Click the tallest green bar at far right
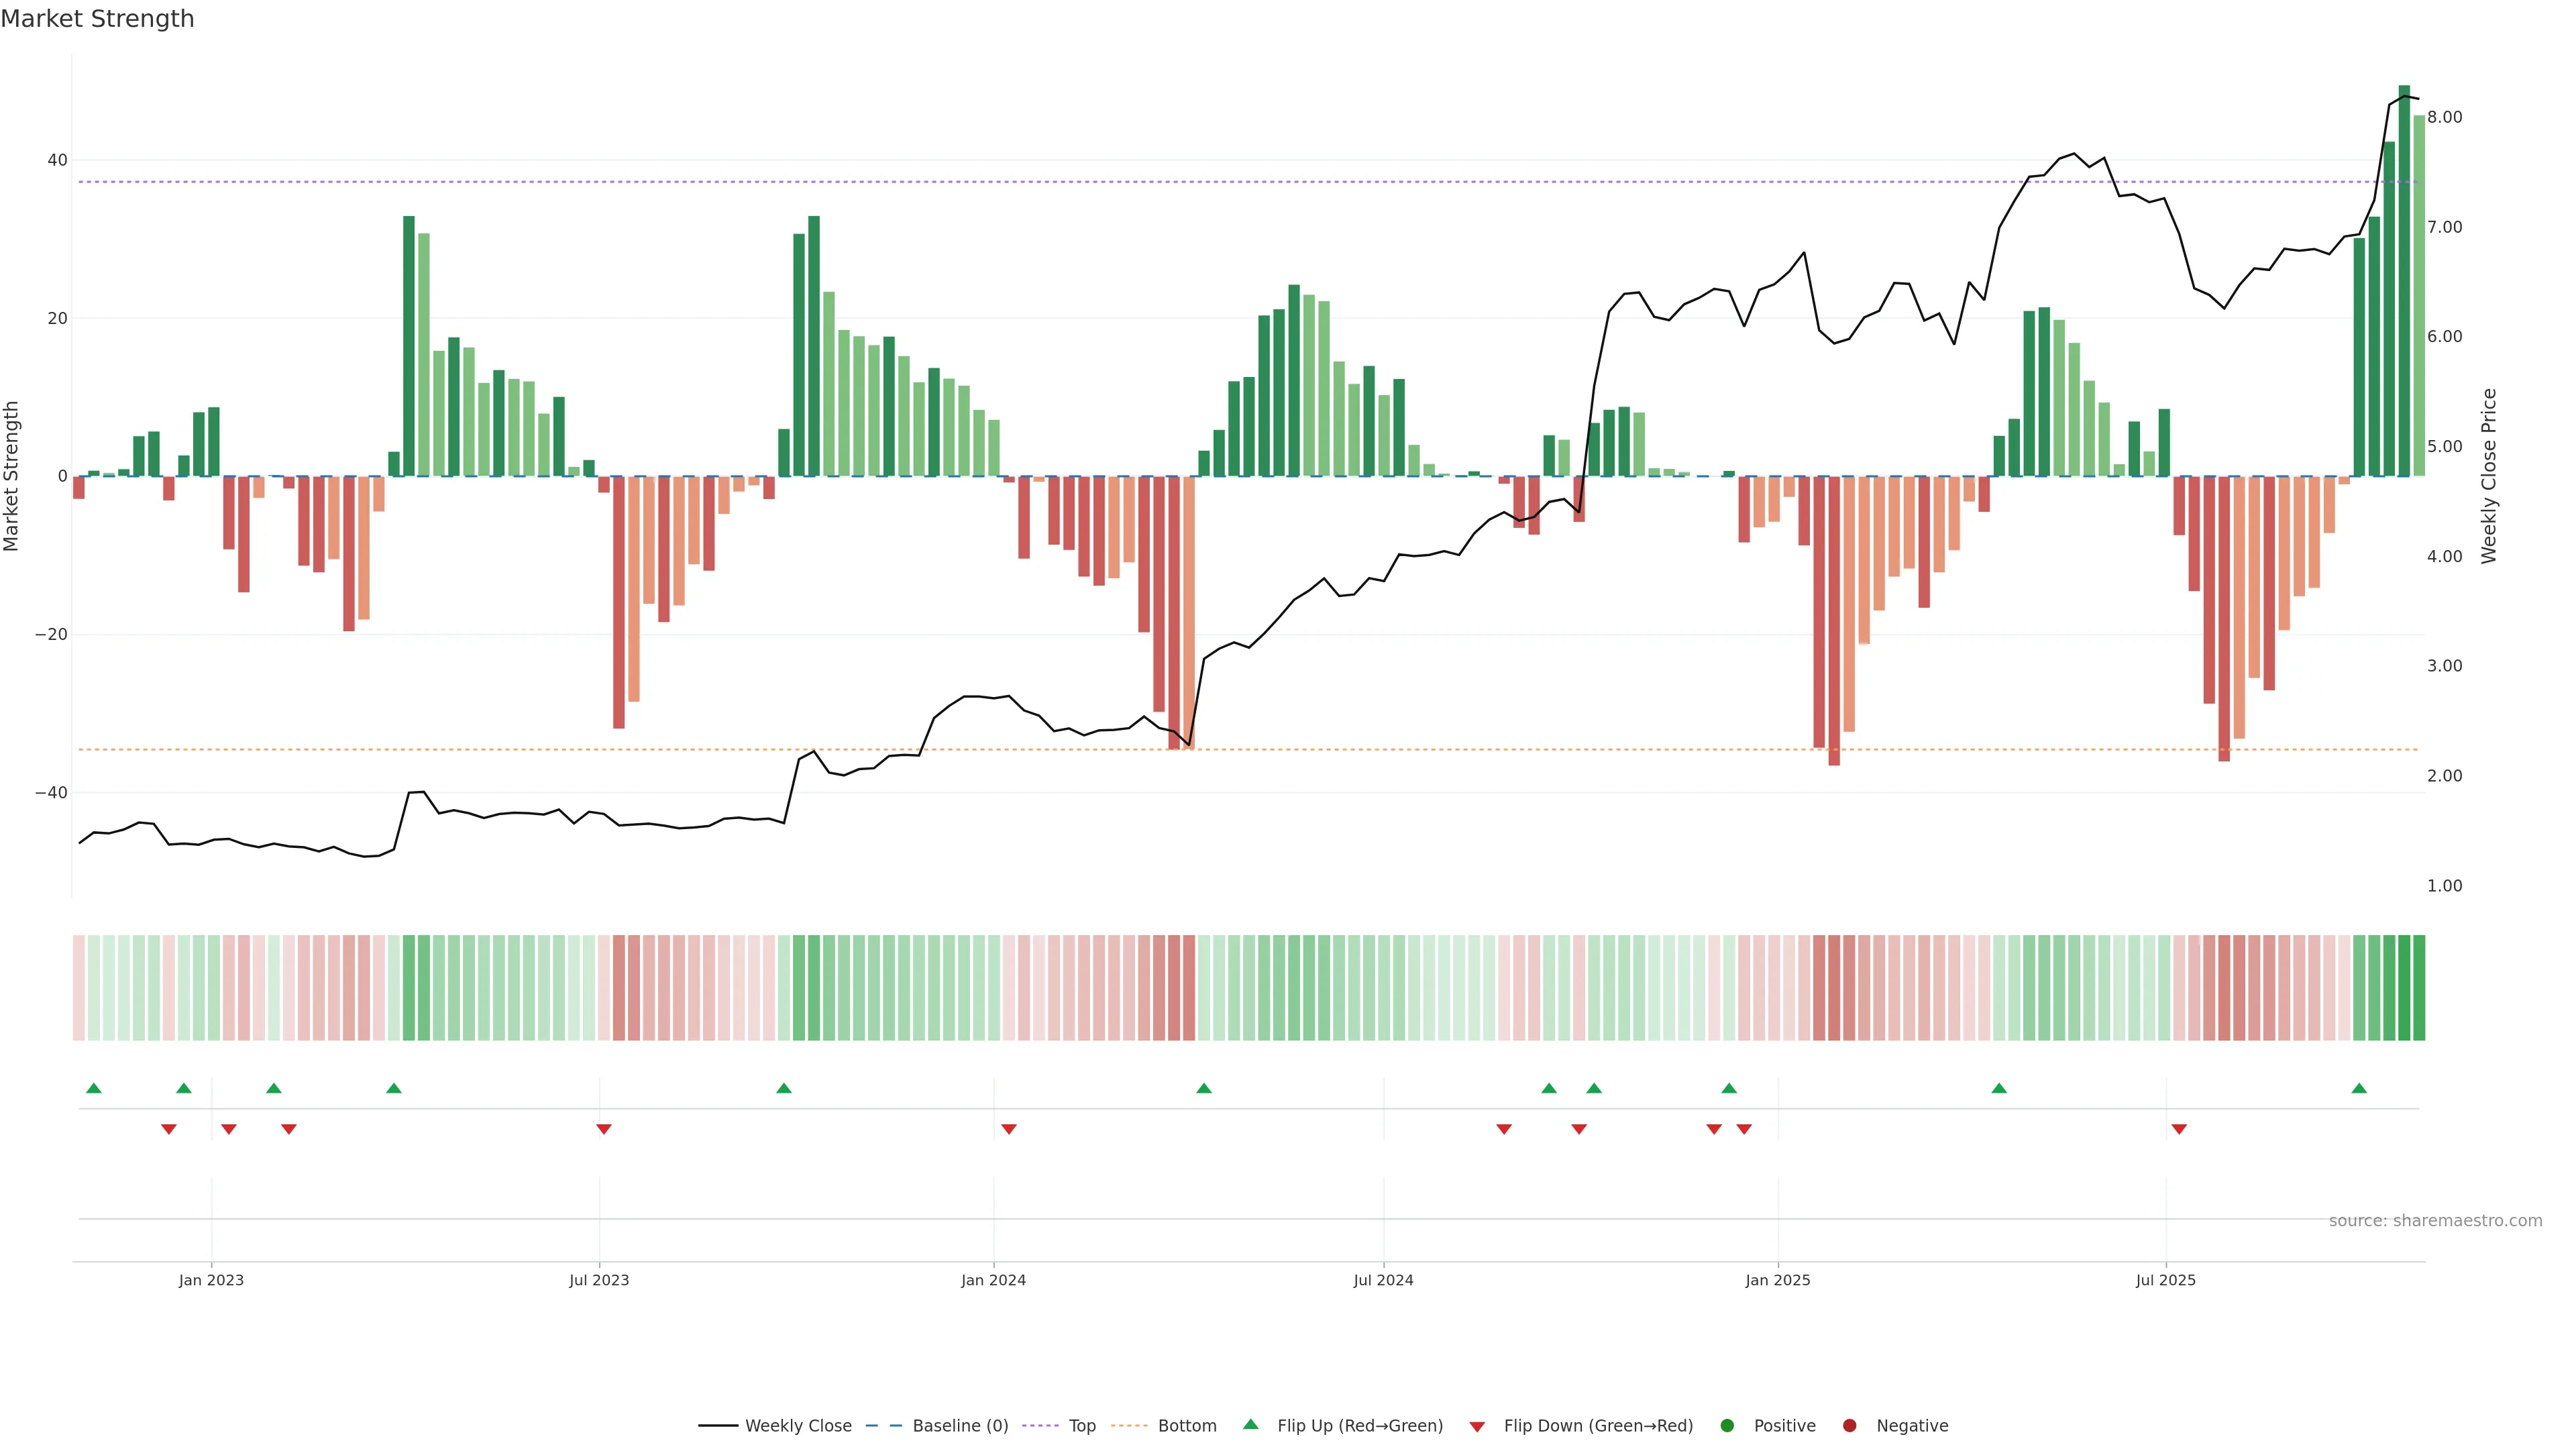The height and width of the screenshot is (1449, 2576). pyautogui.click(x=2404, y=280)
